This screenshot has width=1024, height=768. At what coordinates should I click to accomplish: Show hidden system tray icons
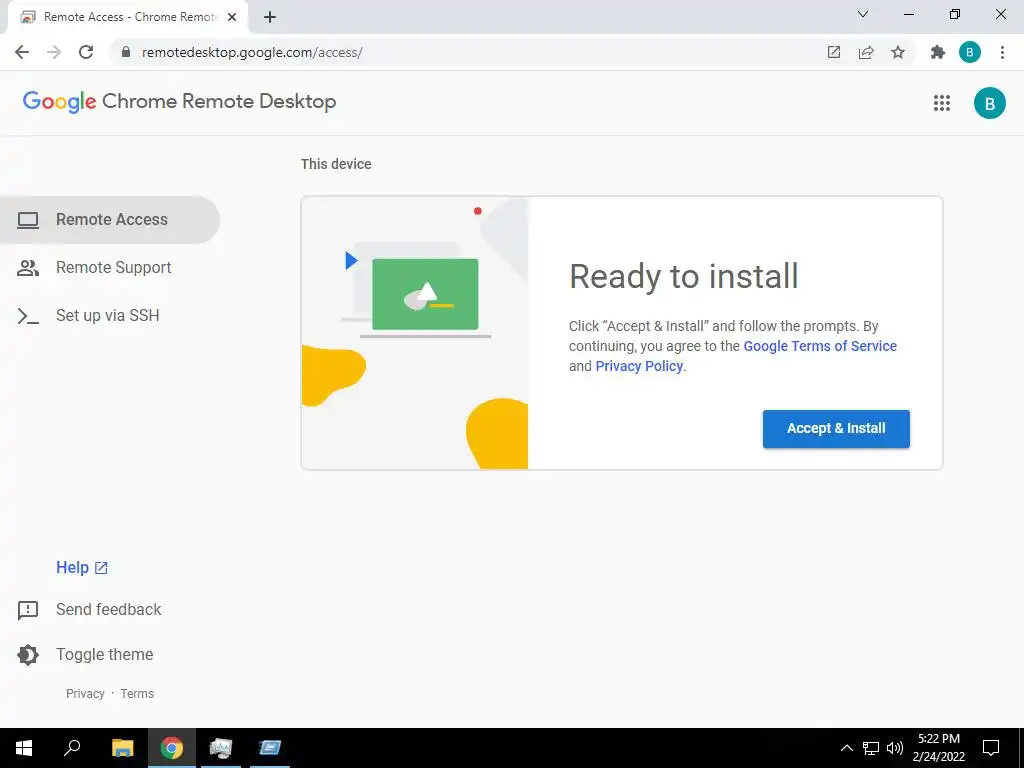click(x=846, y=748)
